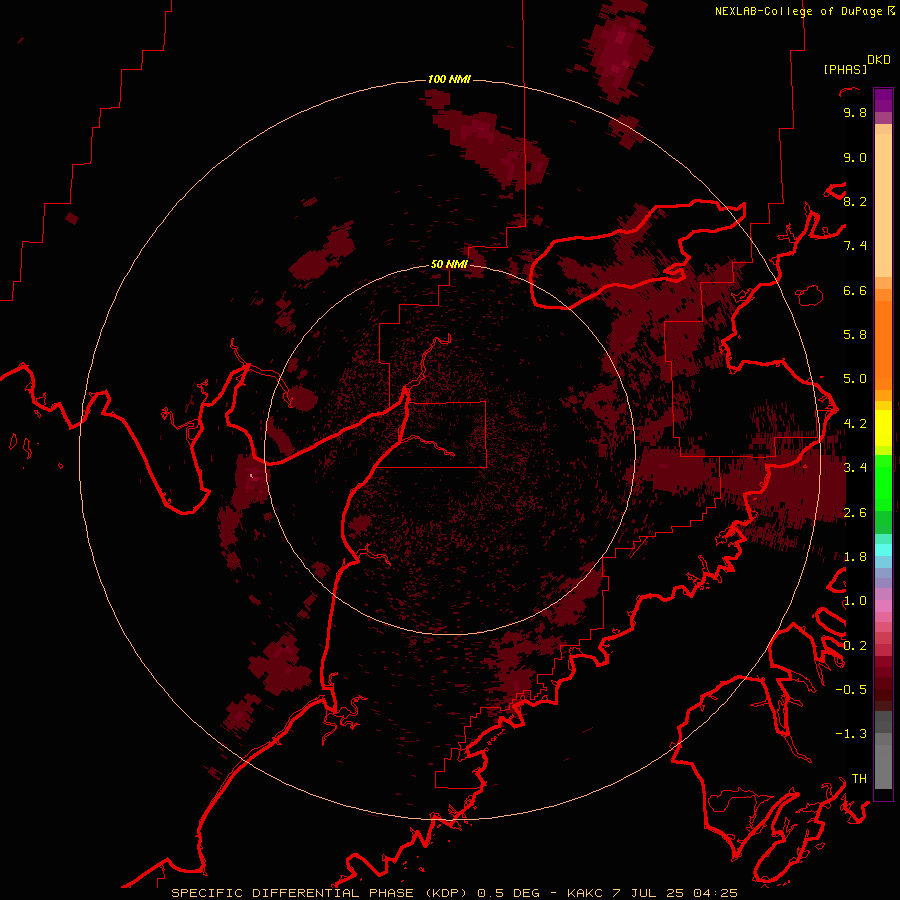This screenshot has width=900, height=900.
Task: Click the 7.4 value on color scale
Action: pyautogui.click(x=855, y=246)
